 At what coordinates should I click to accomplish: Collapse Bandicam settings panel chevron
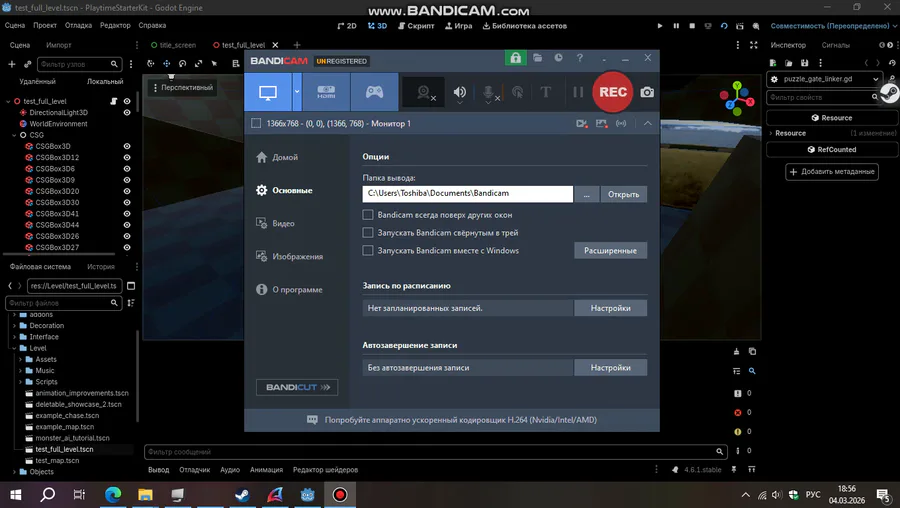[x=647, y=123]
